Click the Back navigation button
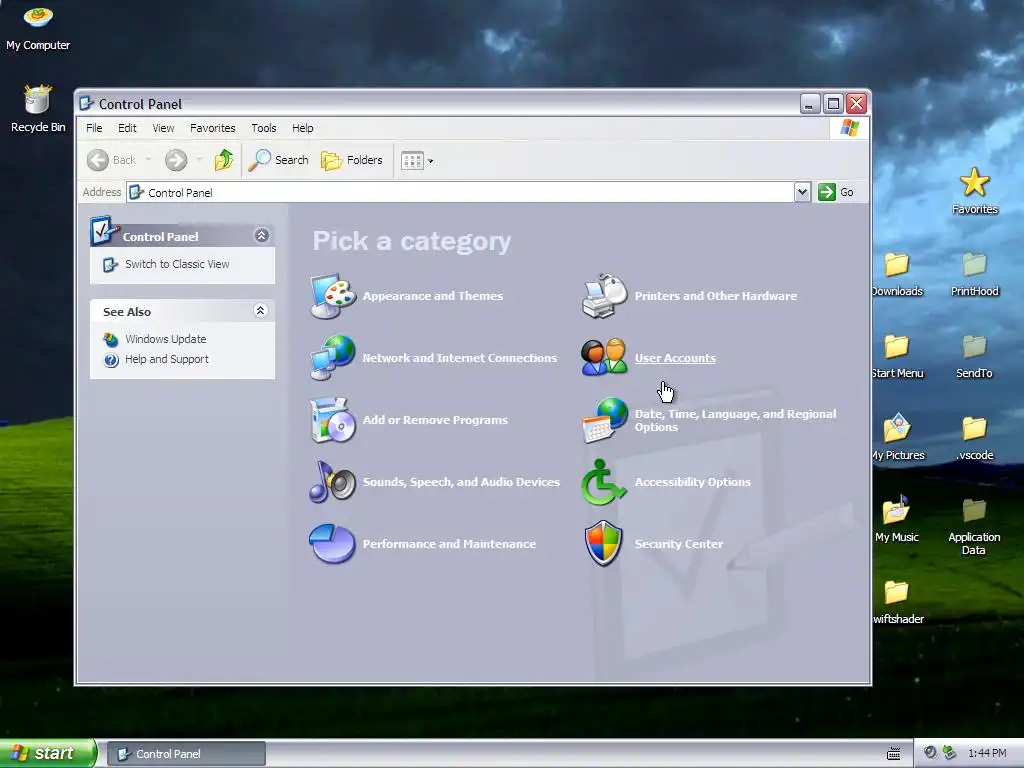 [x=112, y=160]
